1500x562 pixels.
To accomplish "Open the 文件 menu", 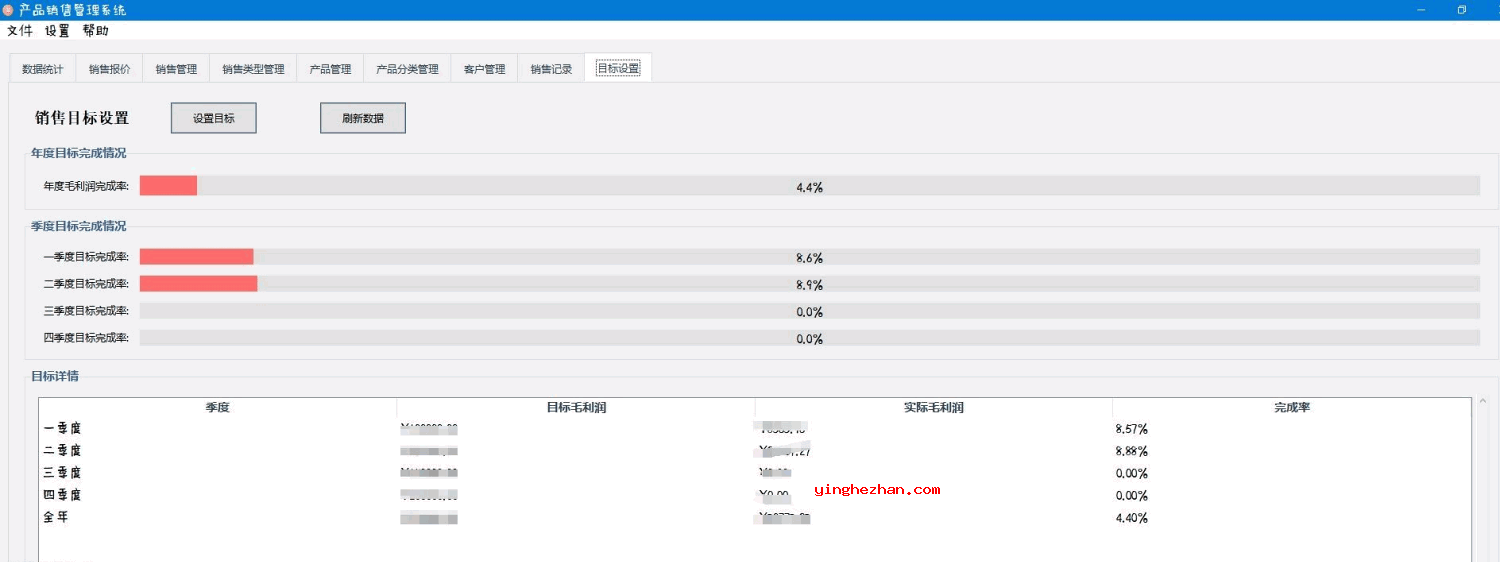I will click(20, 31).
